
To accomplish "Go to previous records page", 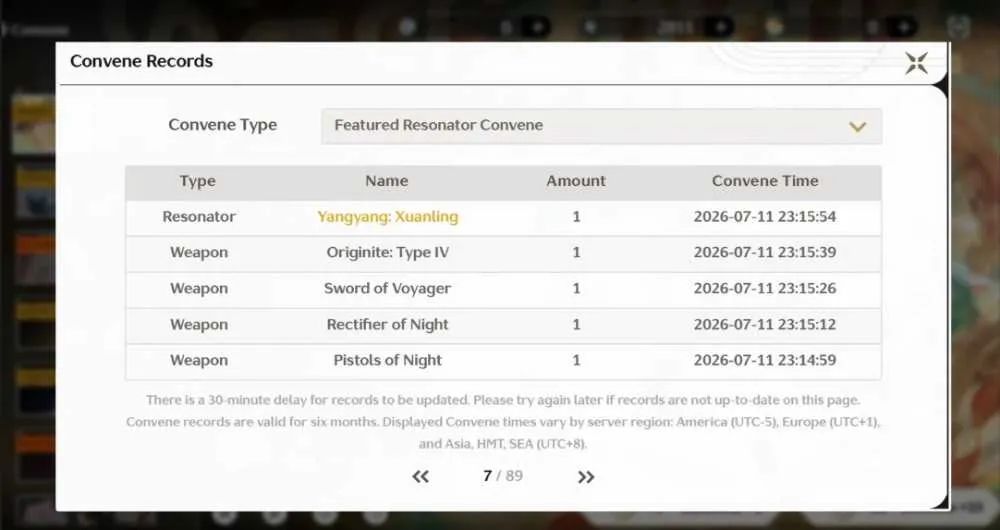I will pyautogui.click(x=420, y=476).
